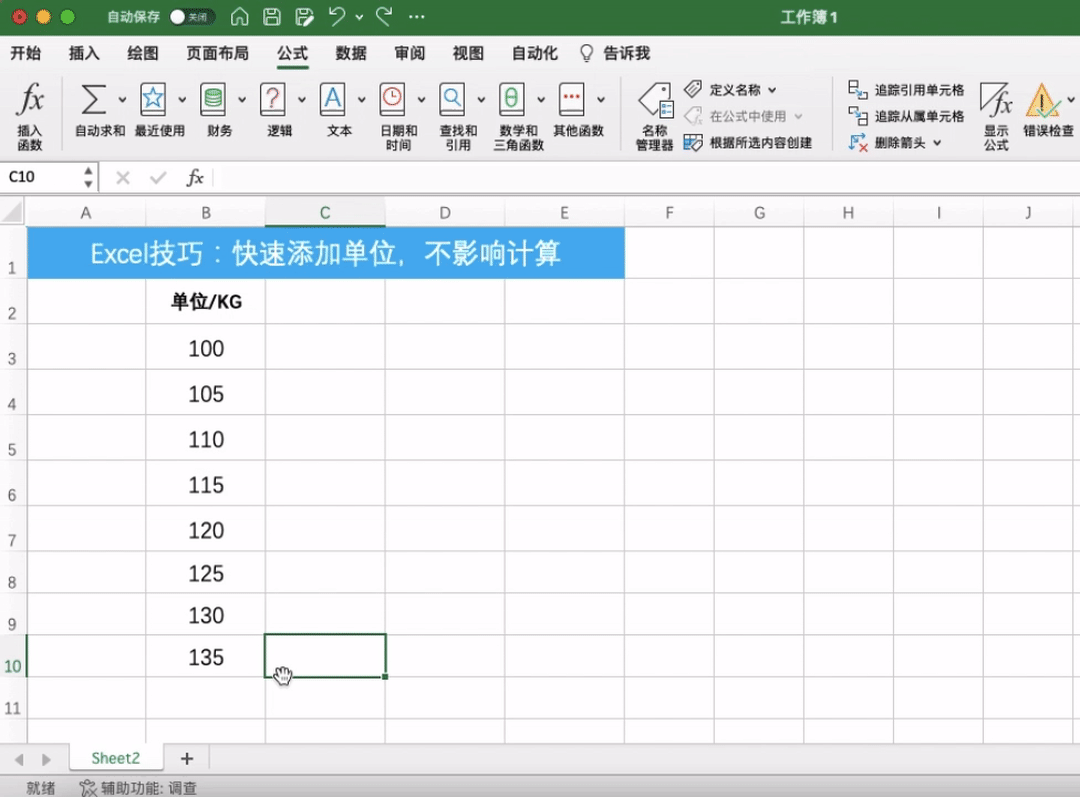The width and height of the screenshot is (1080, 797).
Task: Expand the Lookup and Reference dropdown arrow
Action: pos(481,100)
